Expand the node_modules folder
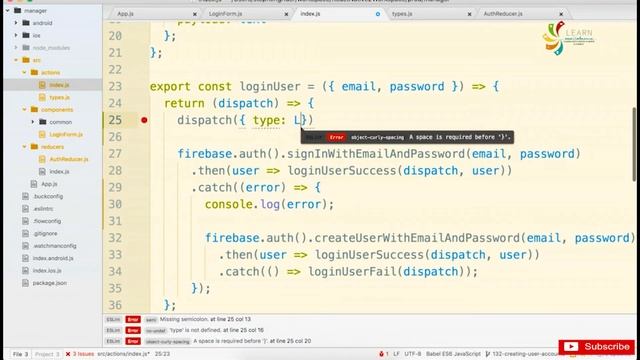 pos(16,48)
